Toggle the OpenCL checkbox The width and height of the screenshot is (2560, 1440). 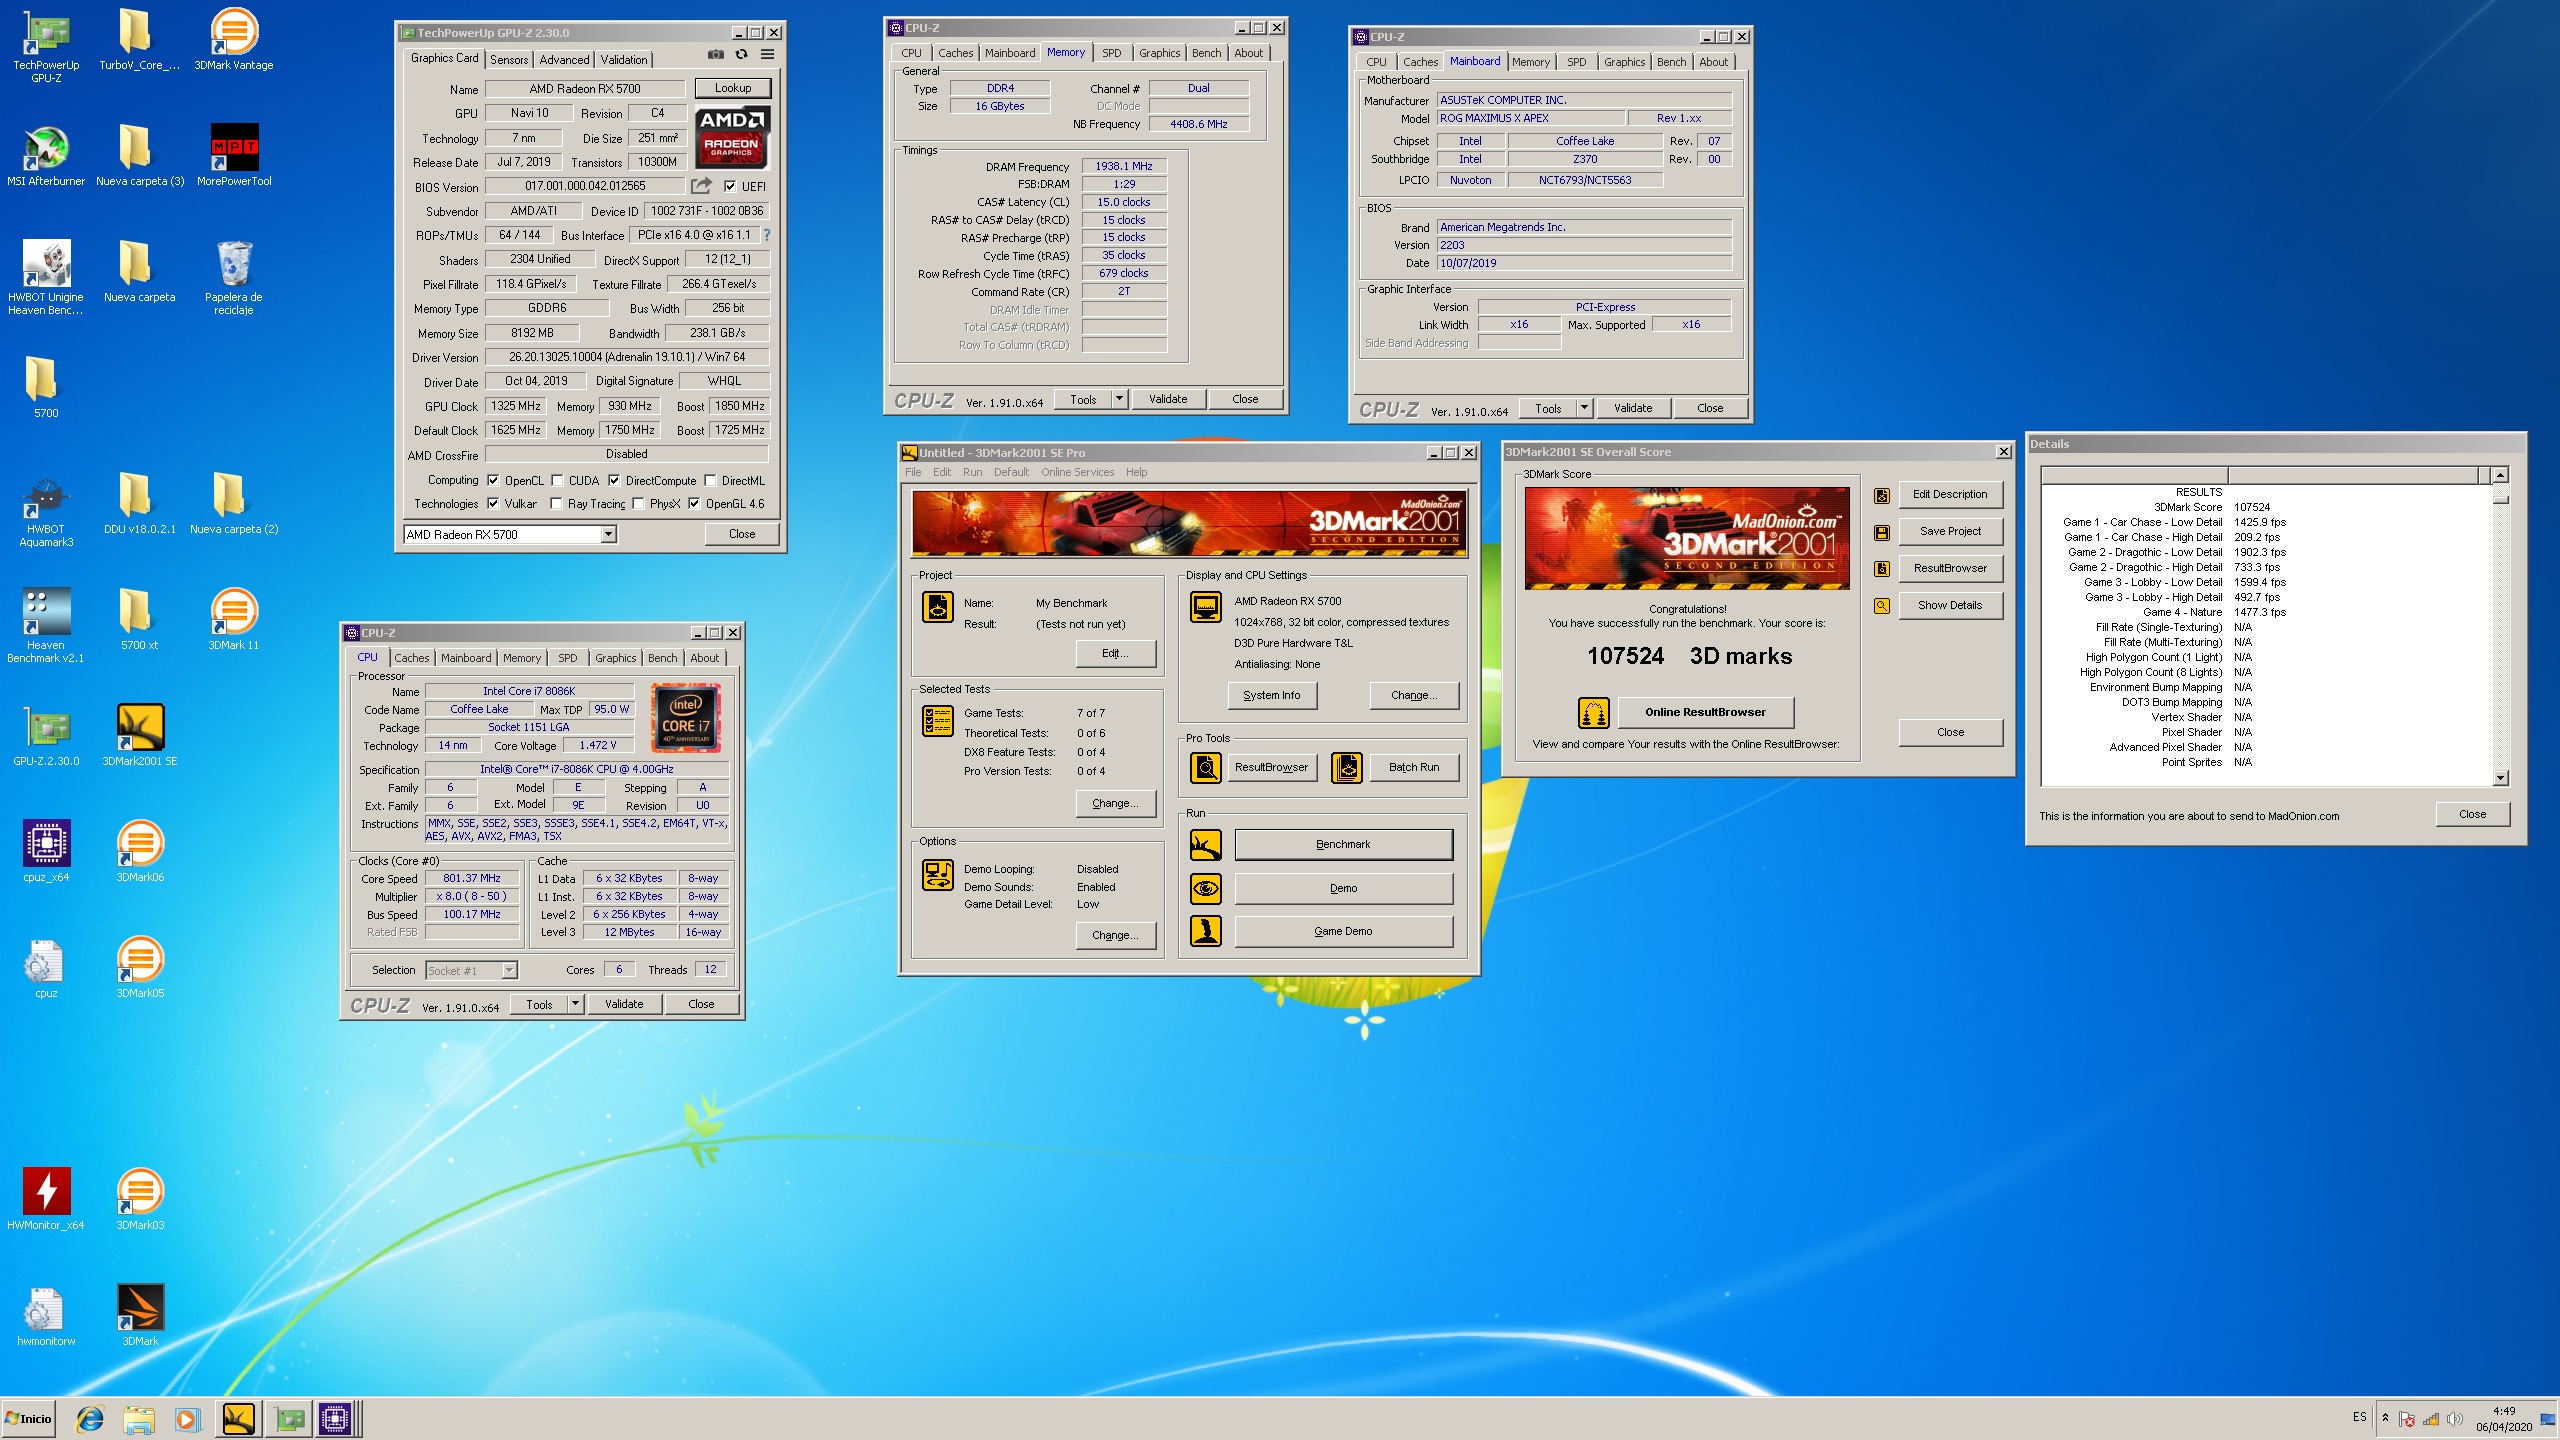493,480
